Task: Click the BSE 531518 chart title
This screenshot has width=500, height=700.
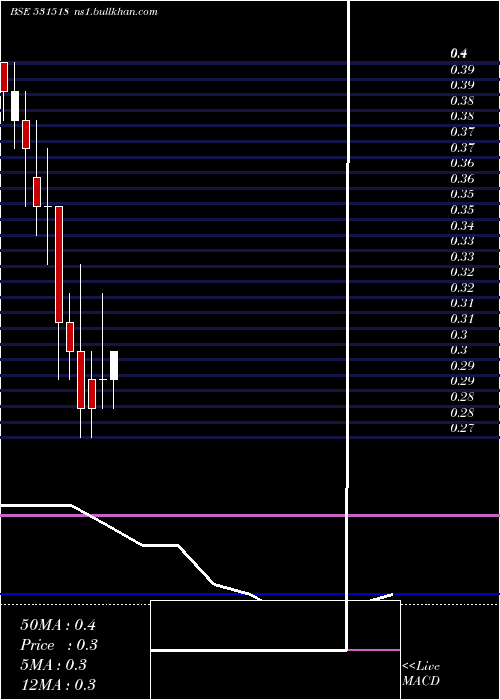Action: [39, 12]
